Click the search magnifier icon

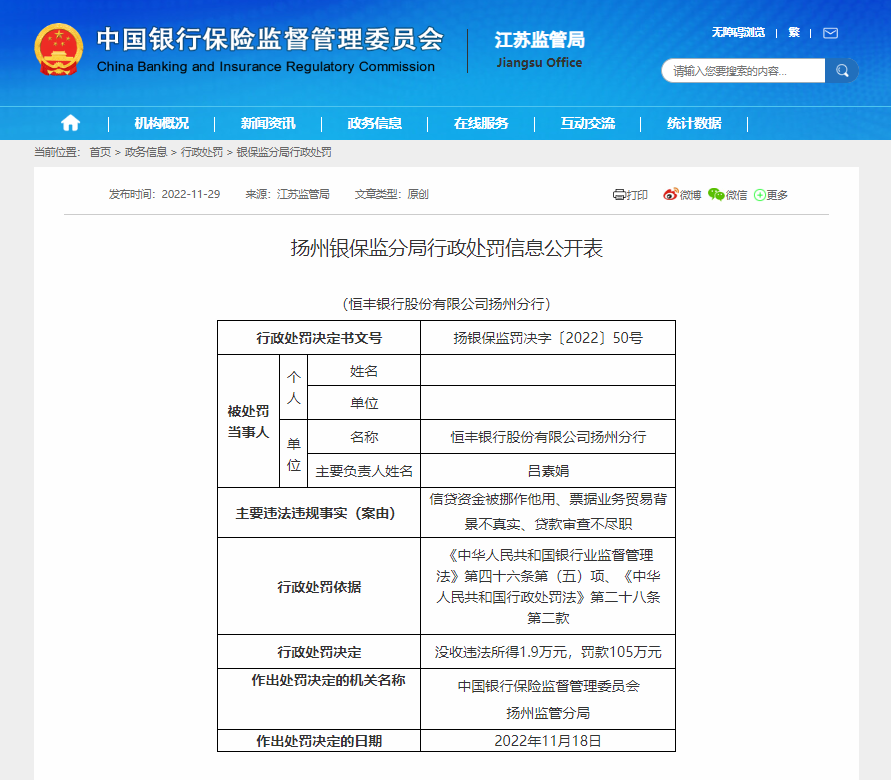[841, 71]
